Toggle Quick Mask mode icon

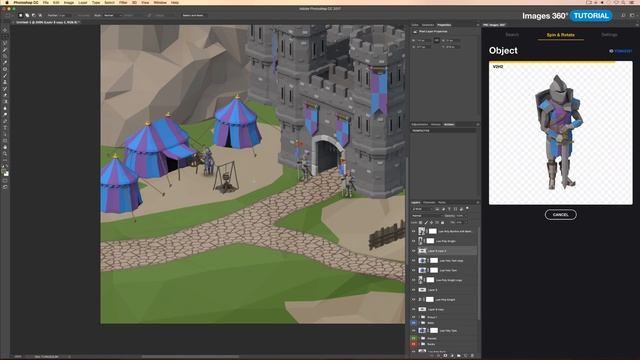(5, 180)
